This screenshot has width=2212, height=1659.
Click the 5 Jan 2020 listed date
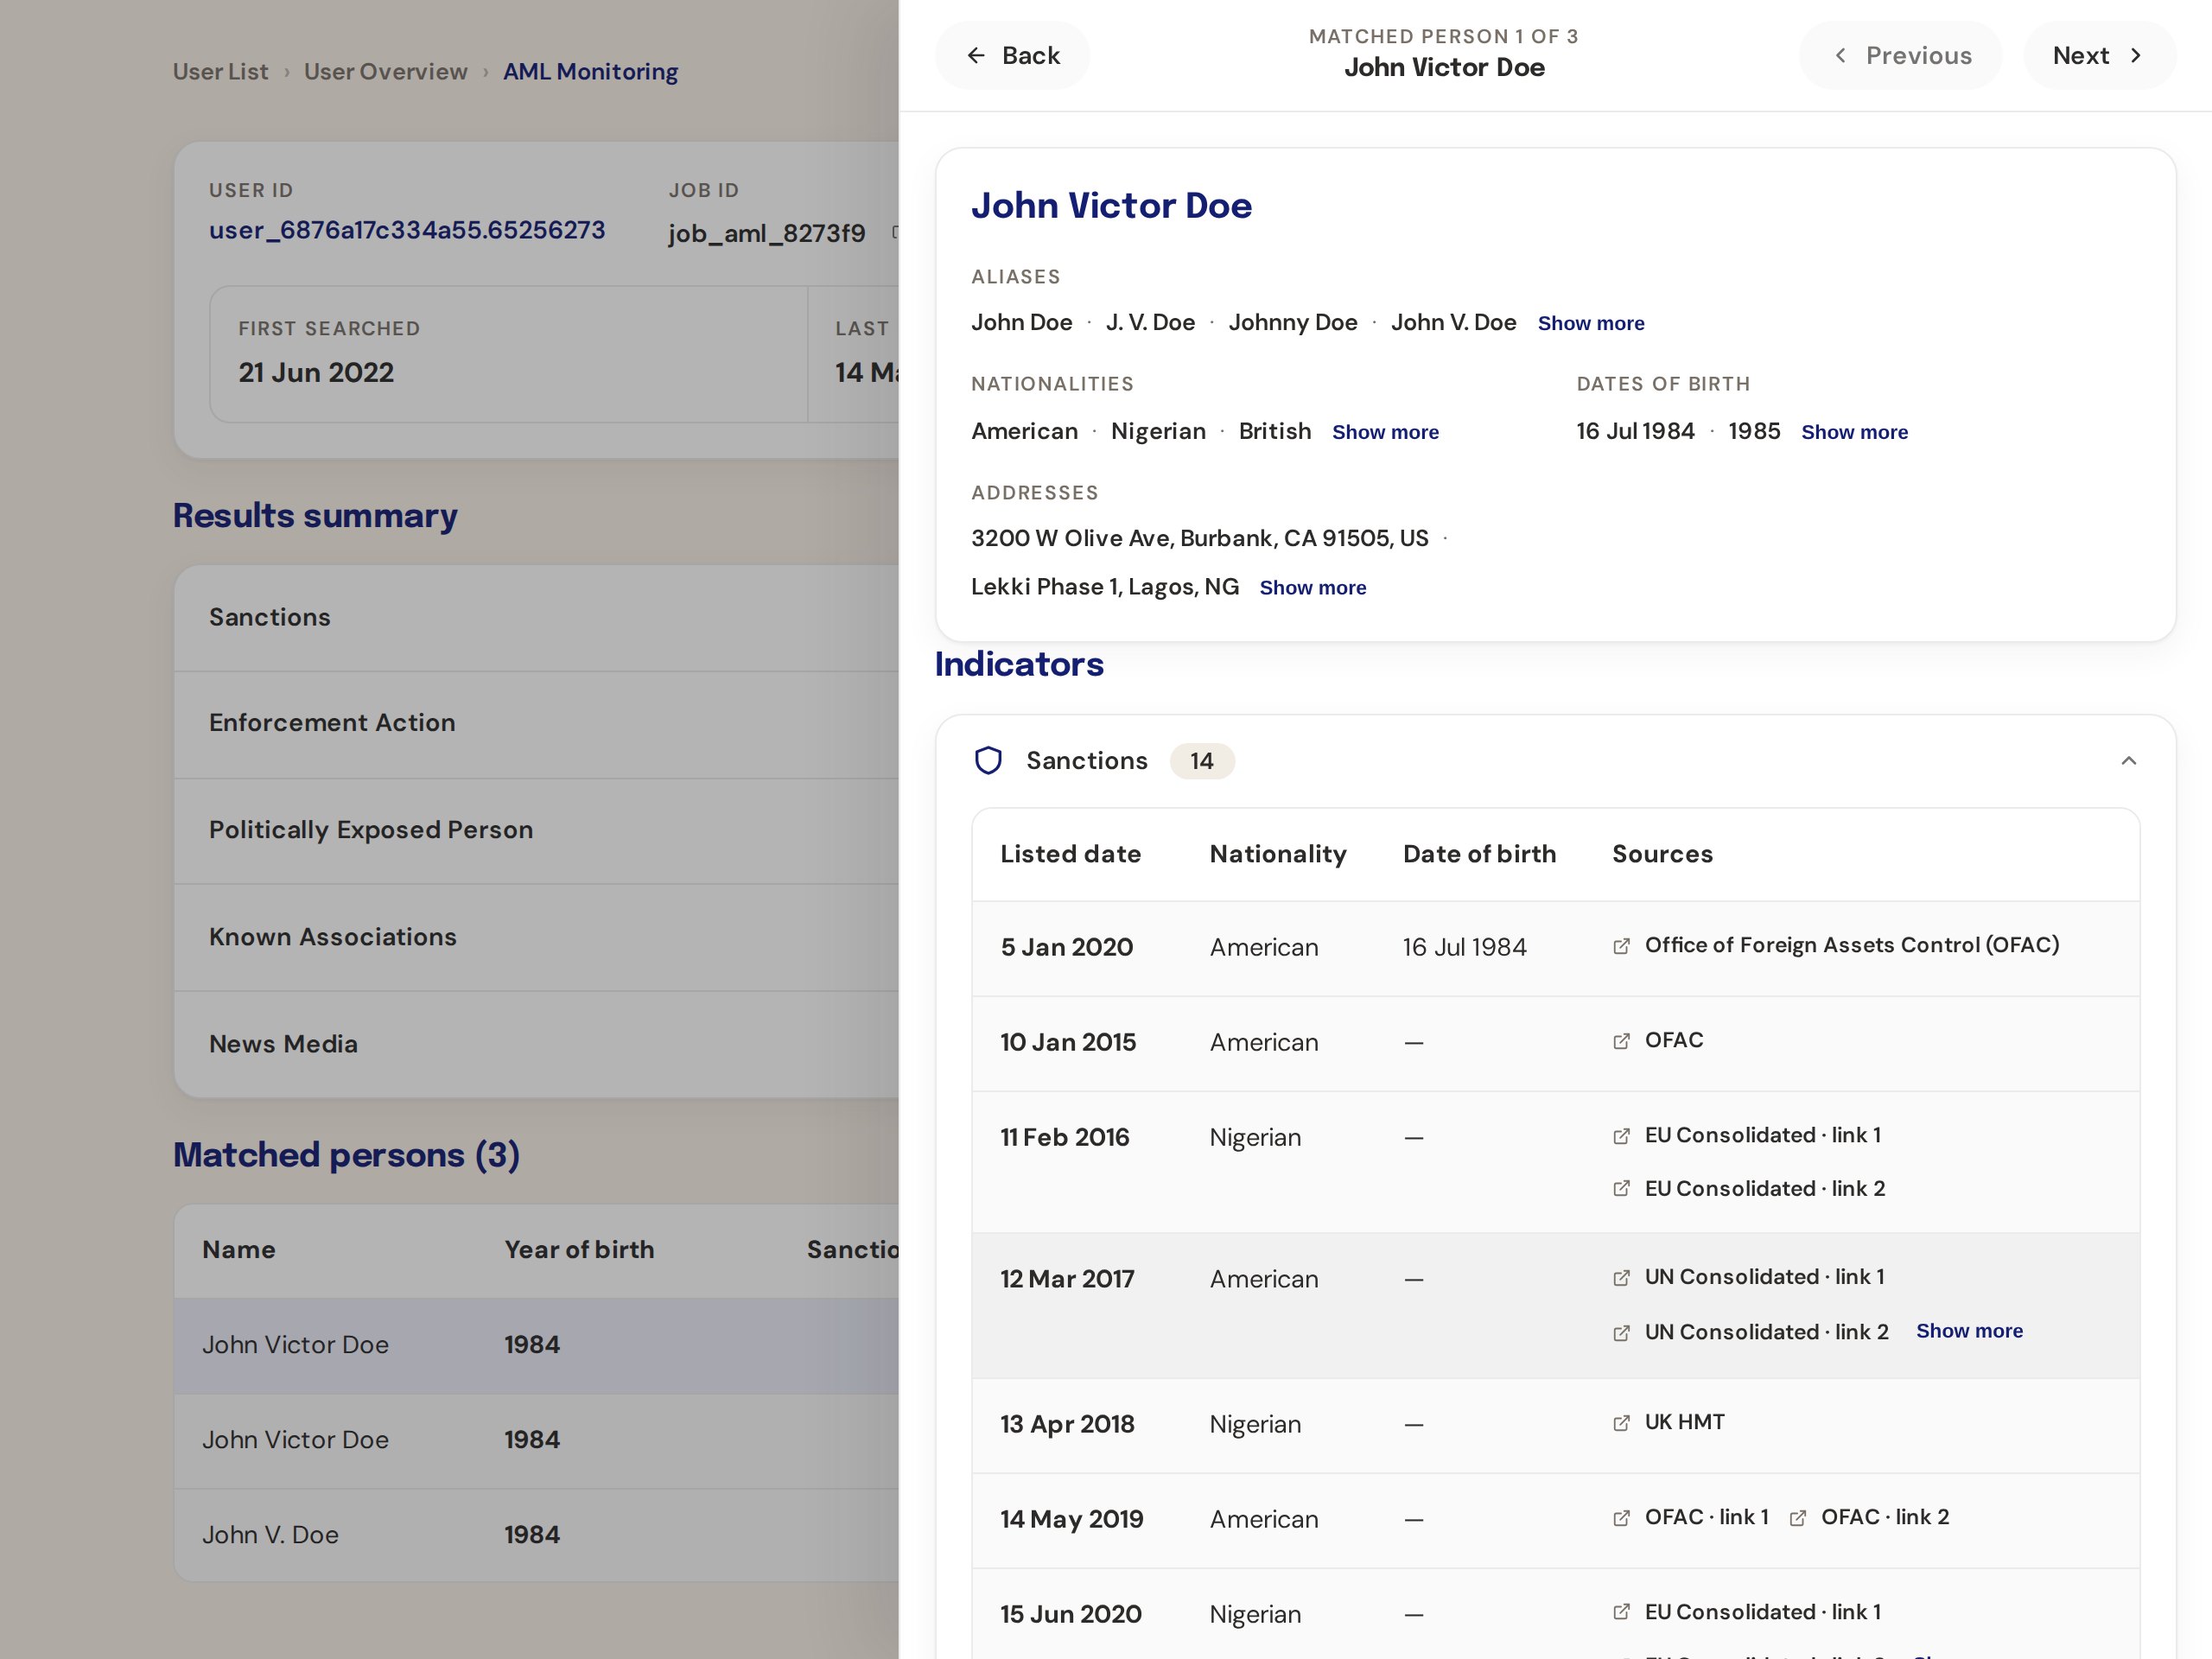(x=1066, y=947)
